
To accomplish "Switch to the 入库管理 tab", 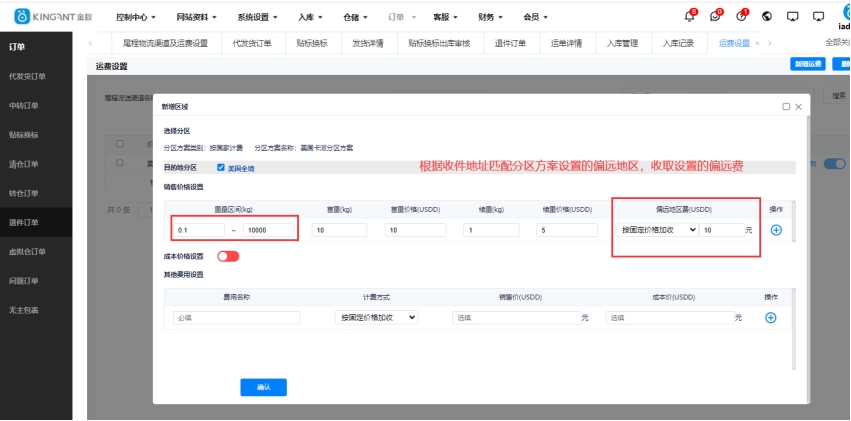I will pyautogui.click(x=622, y=43).
